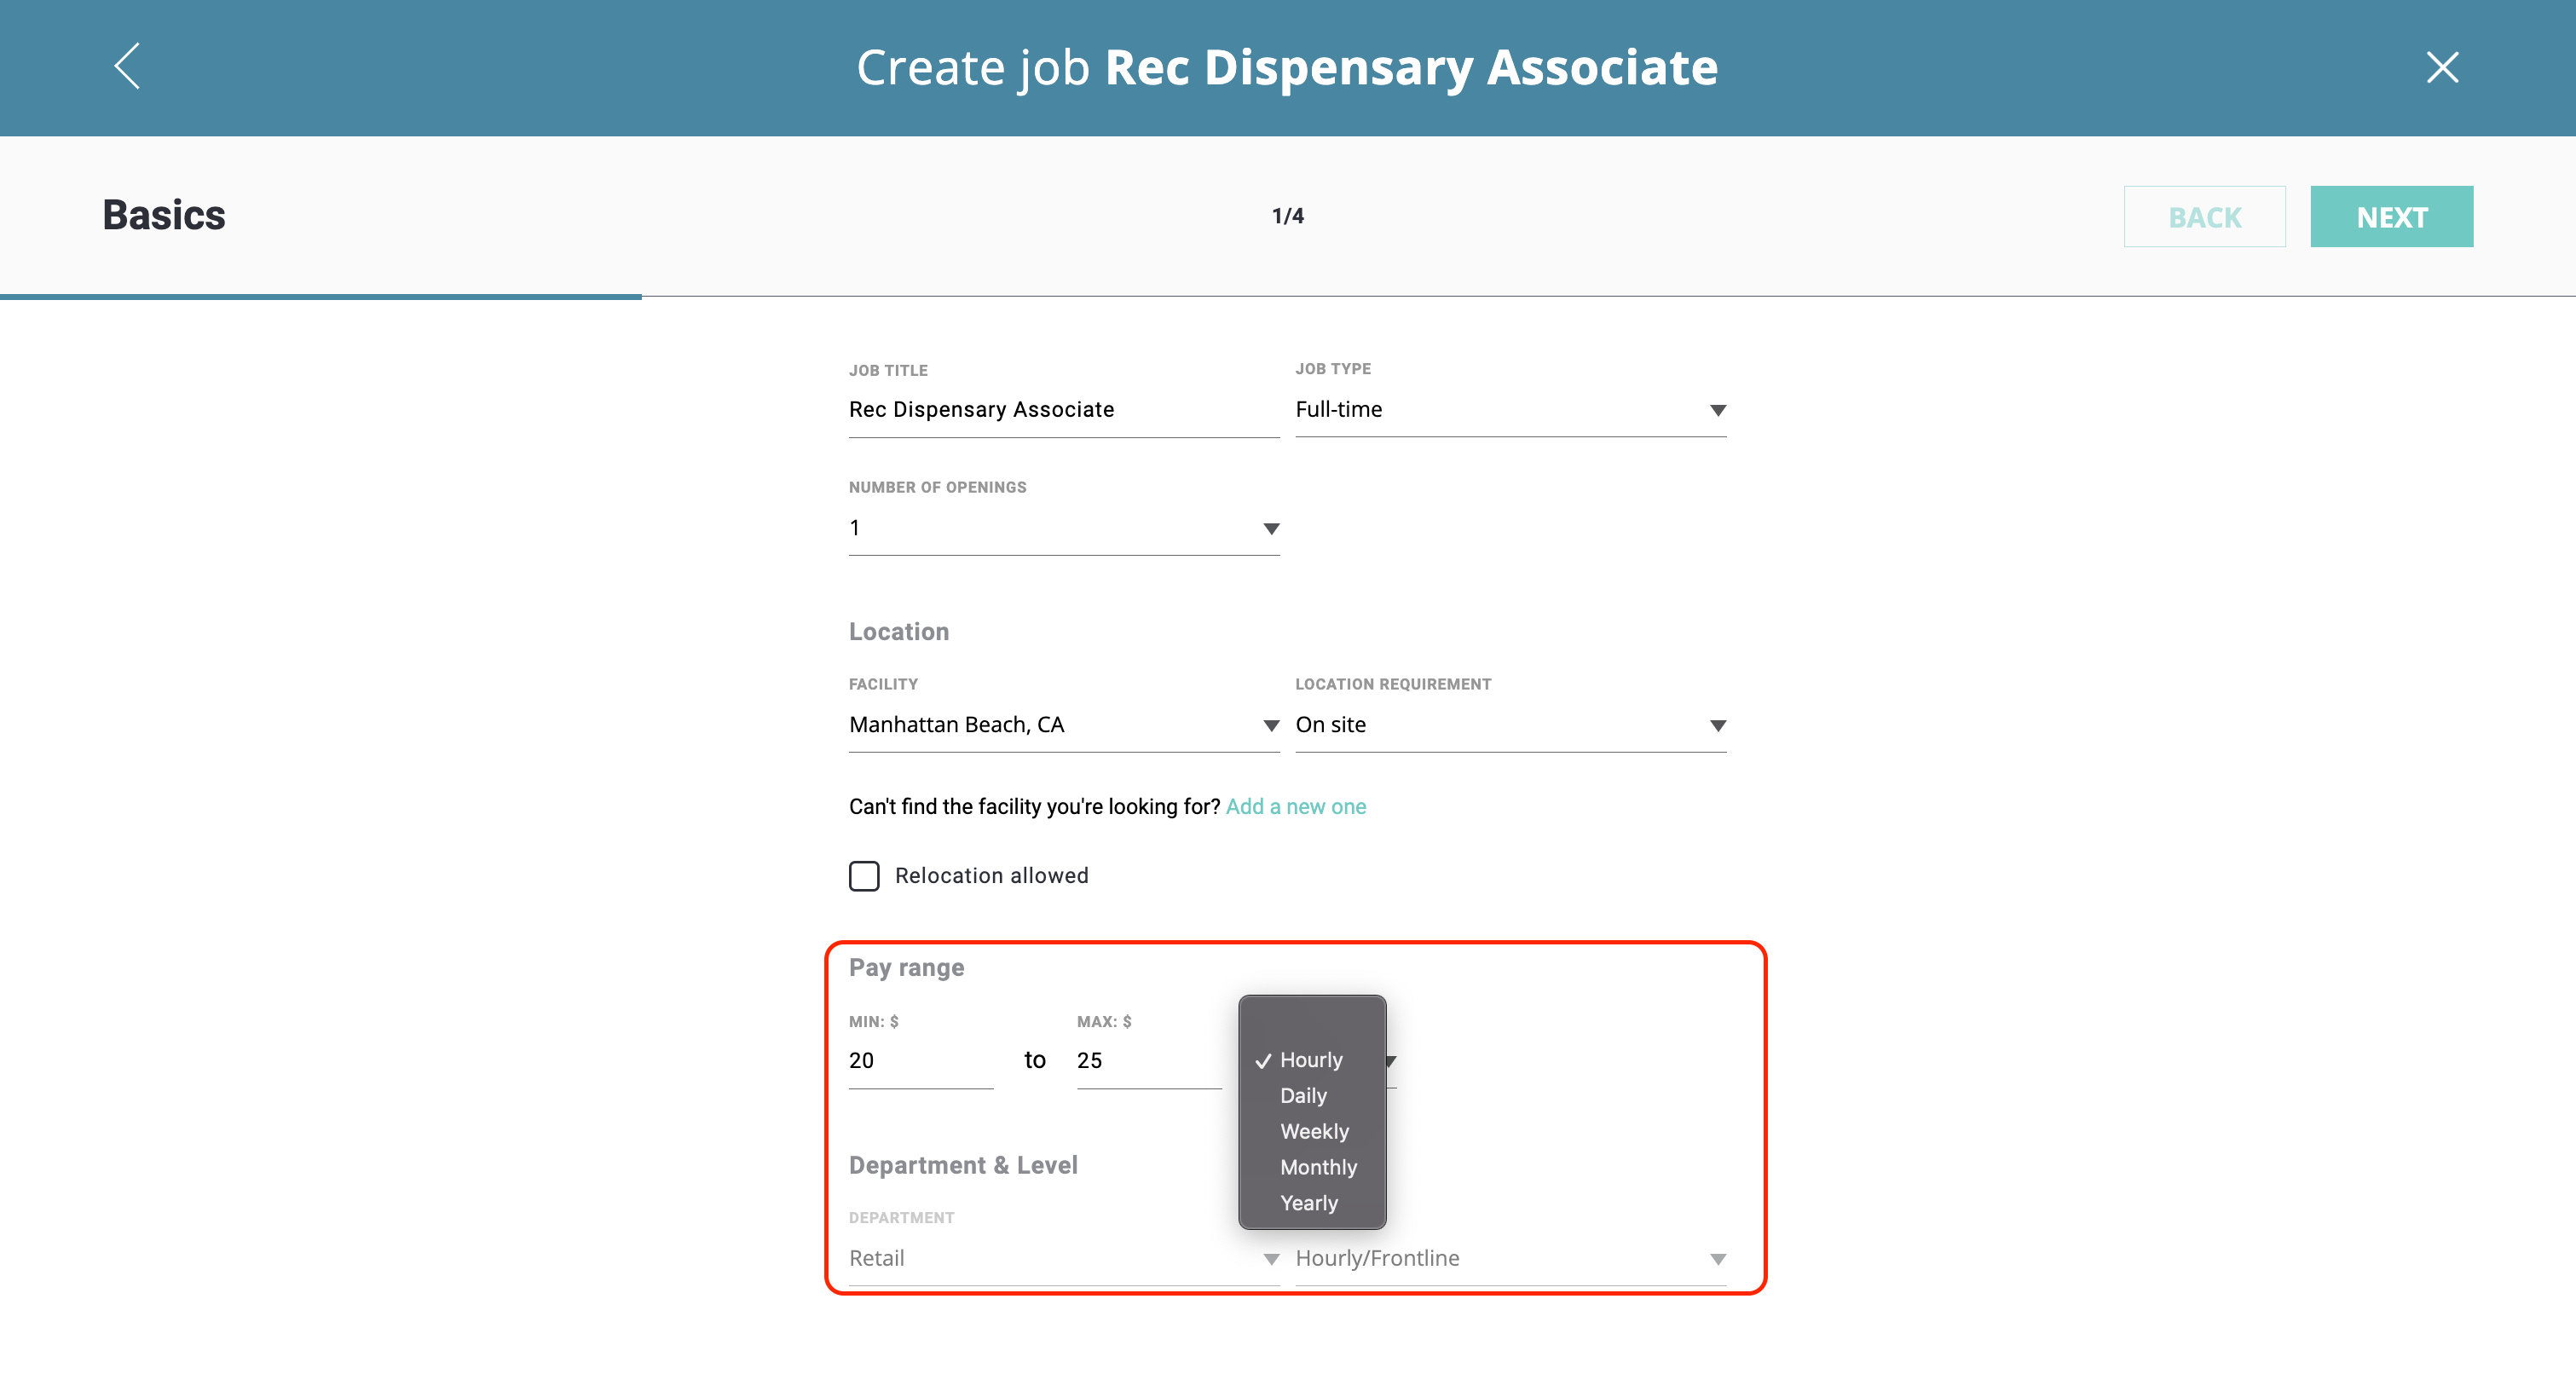Image resolution: width=2576 pixels, height=1374 pixels.
Task: Click the minimum pay input field
Action: click(x=919, y=1060)
